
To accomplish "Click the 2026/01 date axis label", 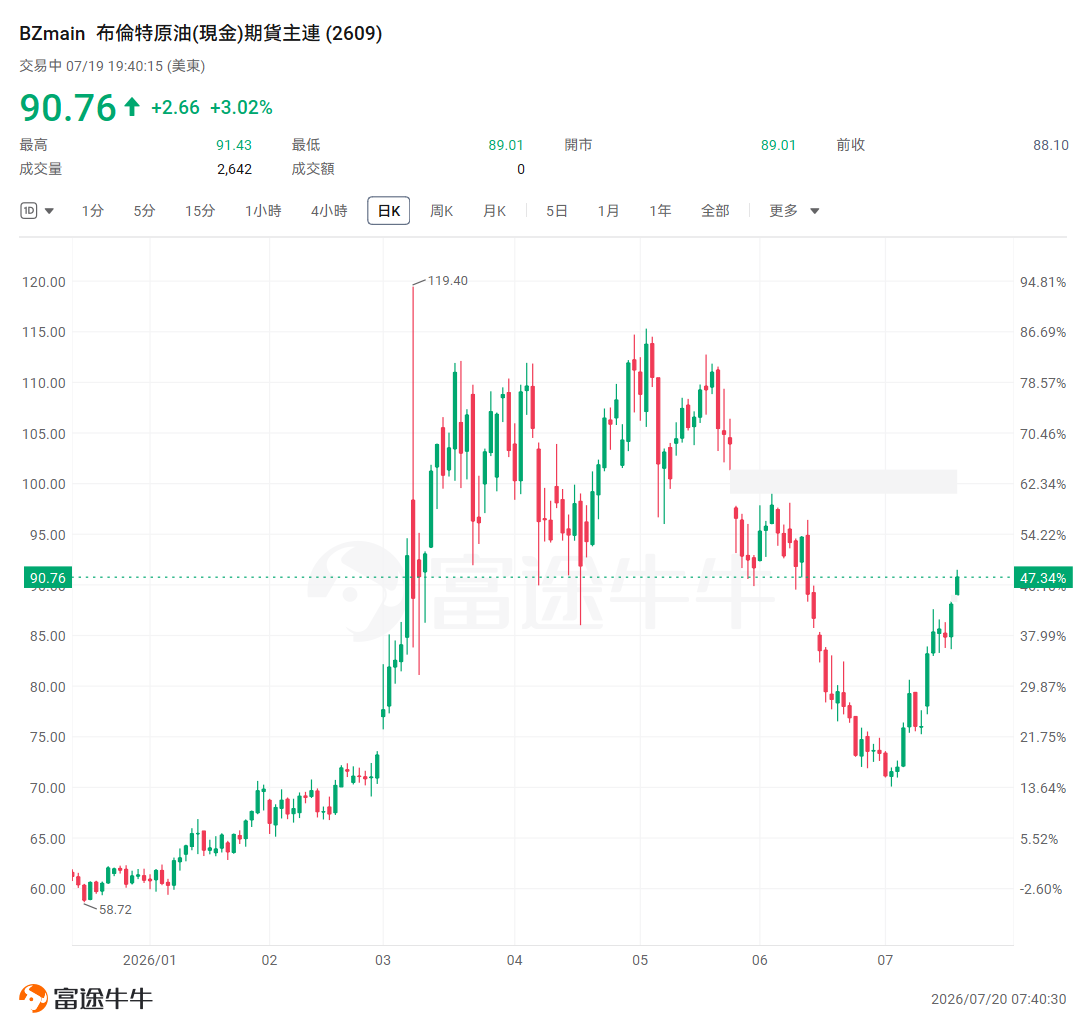I will (150, 960).
